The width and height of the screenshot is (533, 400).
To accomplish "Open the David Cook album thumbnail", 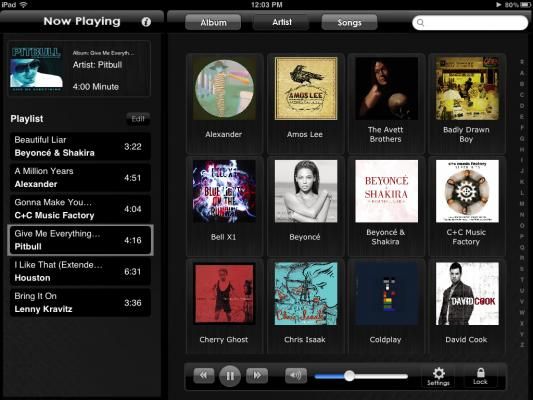I will (467, 294).
